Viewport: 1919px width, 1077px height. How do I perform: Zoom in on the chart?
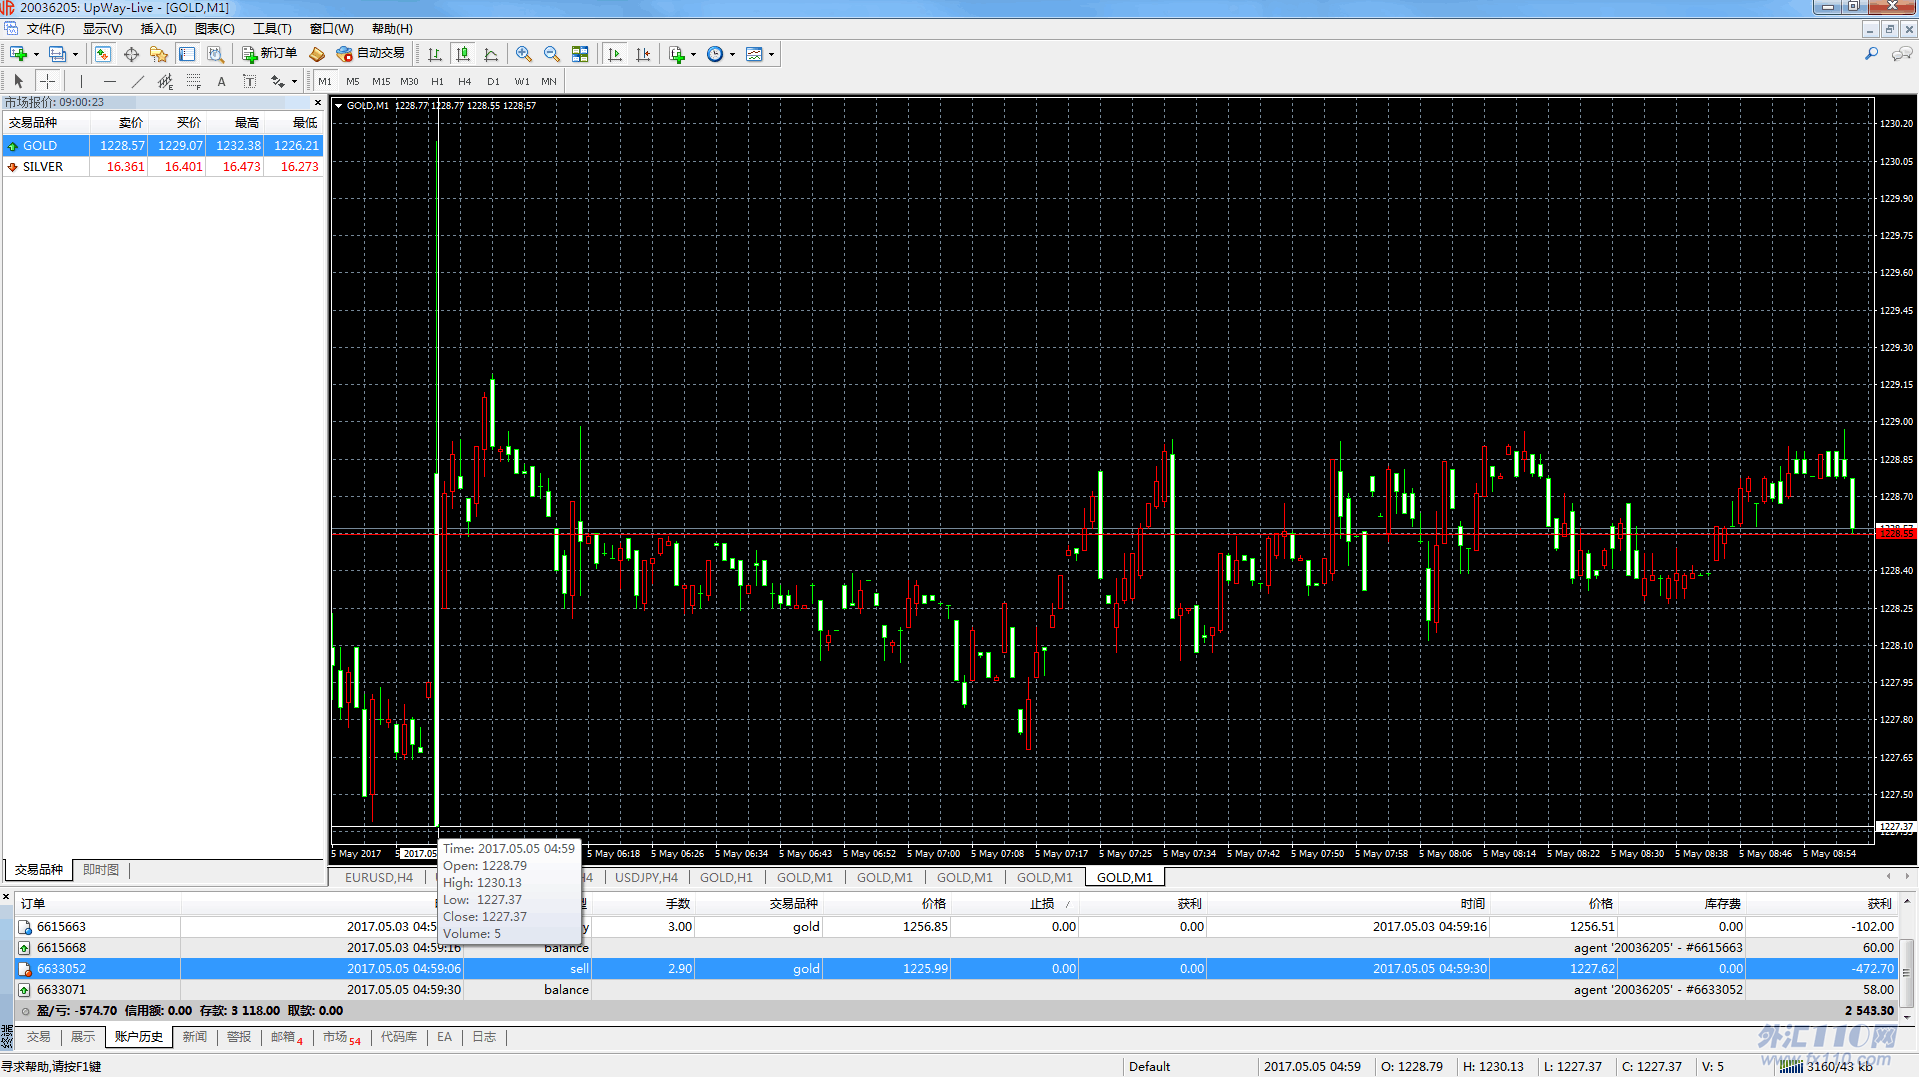click(524, 54)
